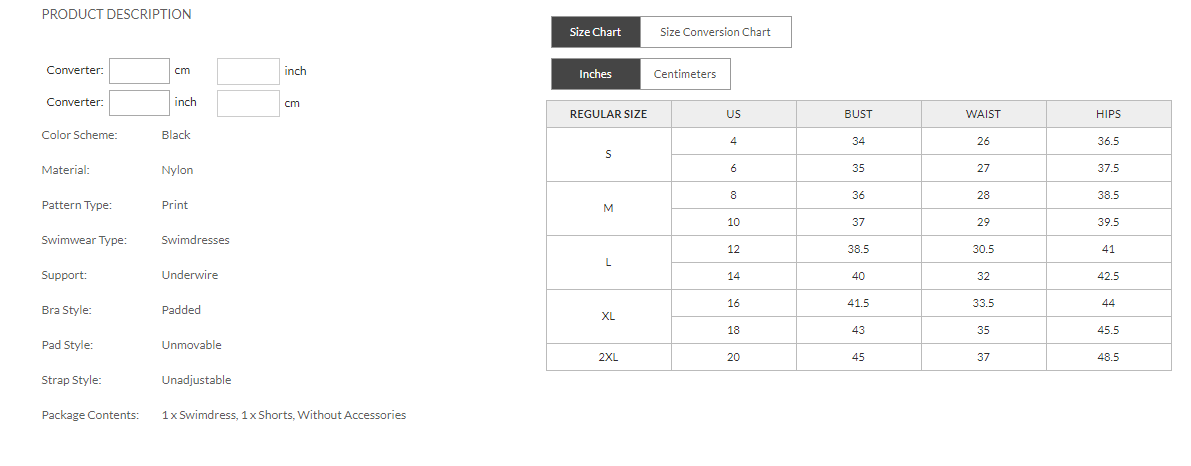The height and width of the screenshot is (466, 1191).
Task: Switch to the Size Chart tab
Action: tap(596, 32)
